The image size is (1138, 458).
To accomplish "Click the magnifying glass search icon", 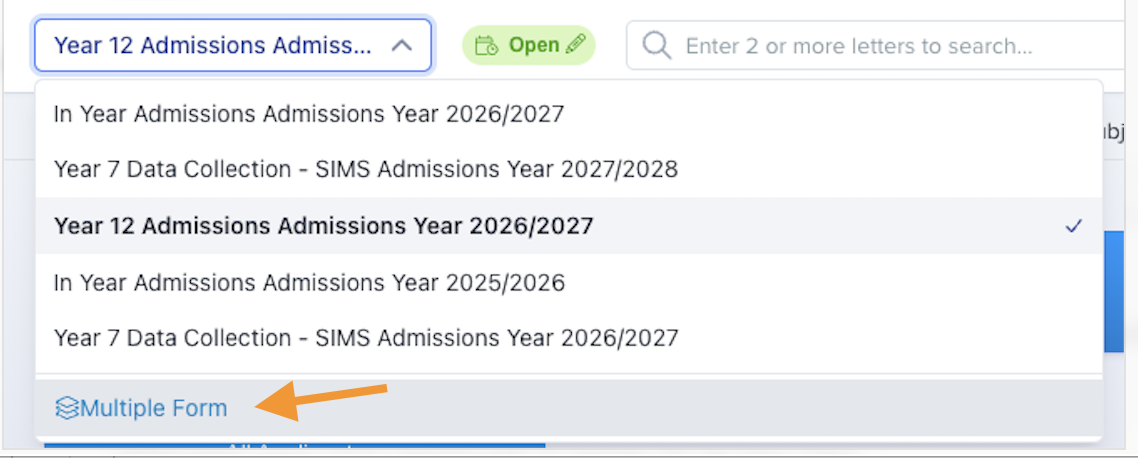I will [656, 46].
